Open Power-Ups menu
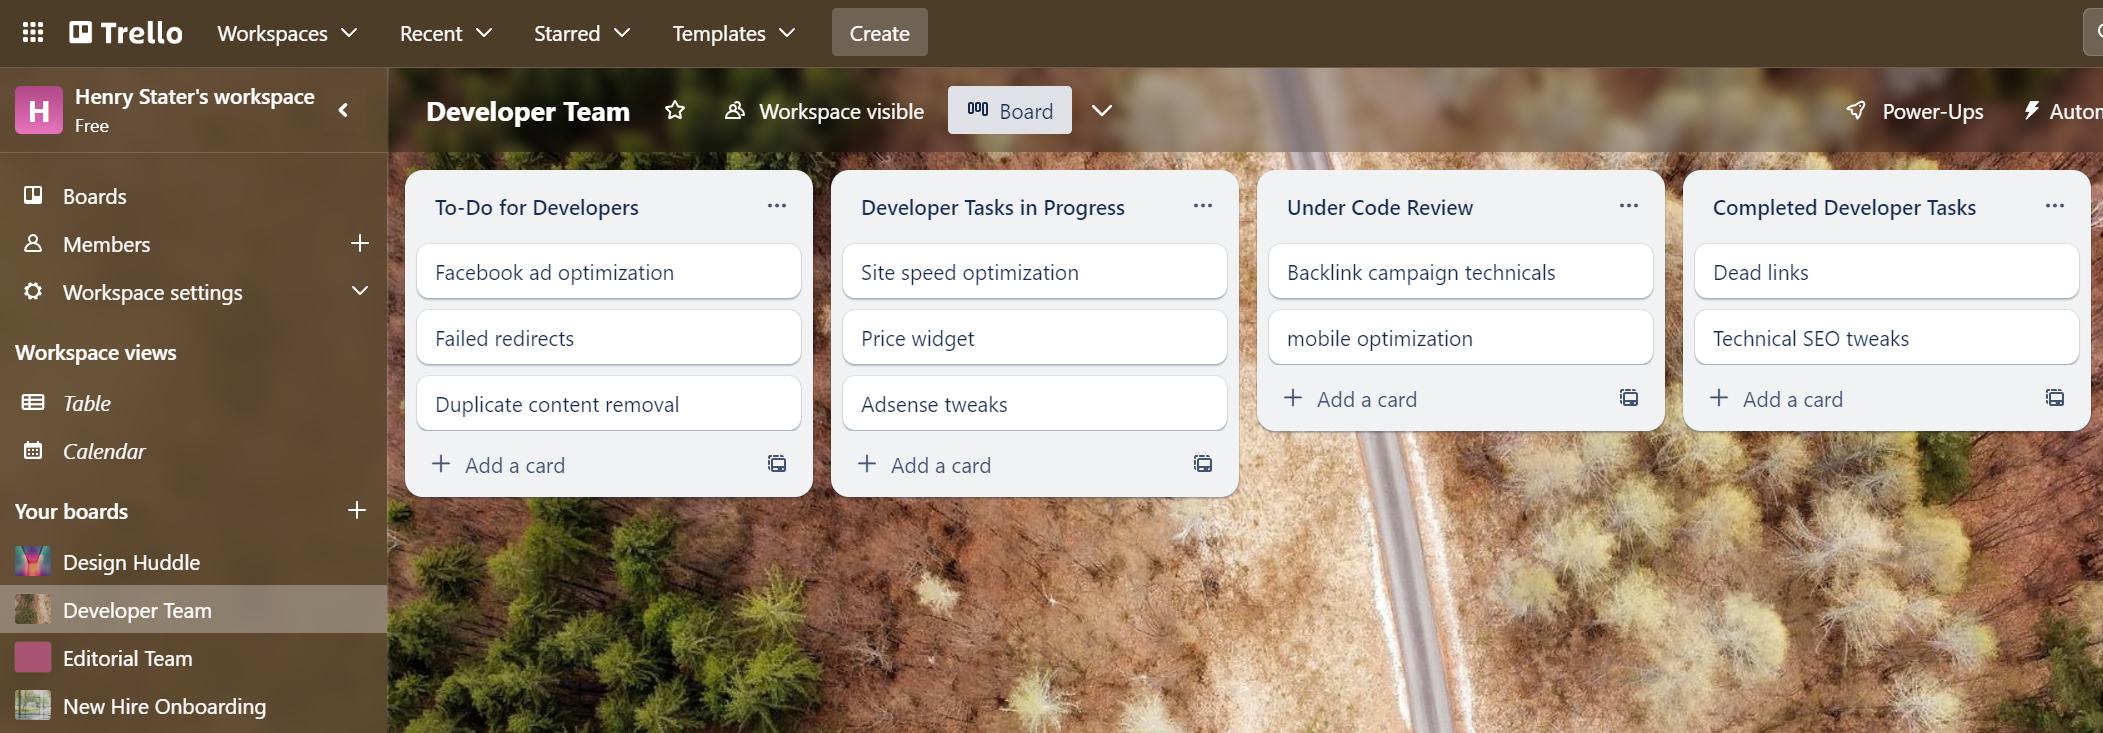Viewport: 2103px width, 733px height. click(x=1915, y=111)
